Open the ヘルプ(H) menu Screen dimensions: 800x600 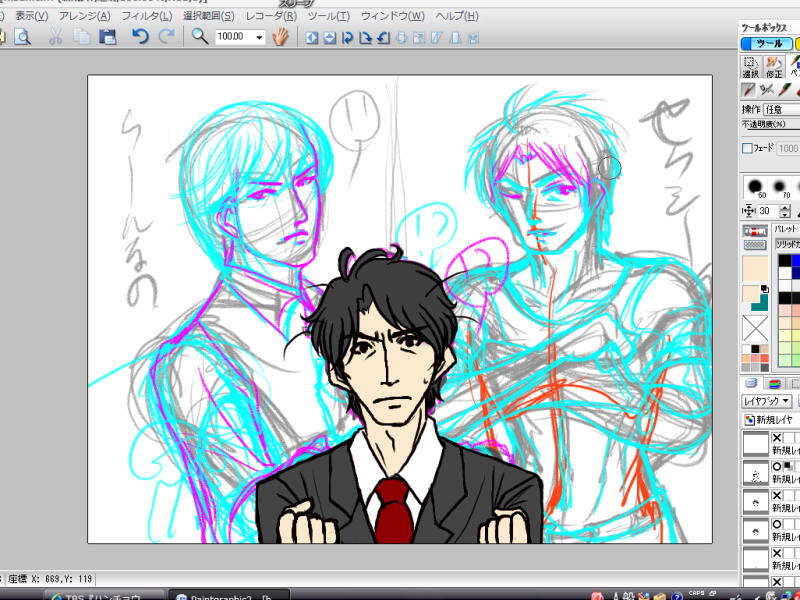pos(457,16)
